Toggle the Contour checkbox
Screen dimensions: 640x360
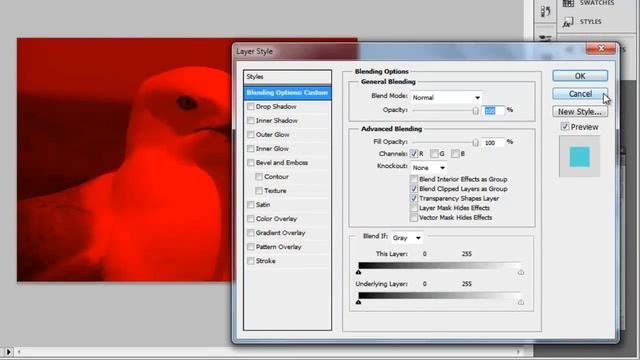pos(259,177)
